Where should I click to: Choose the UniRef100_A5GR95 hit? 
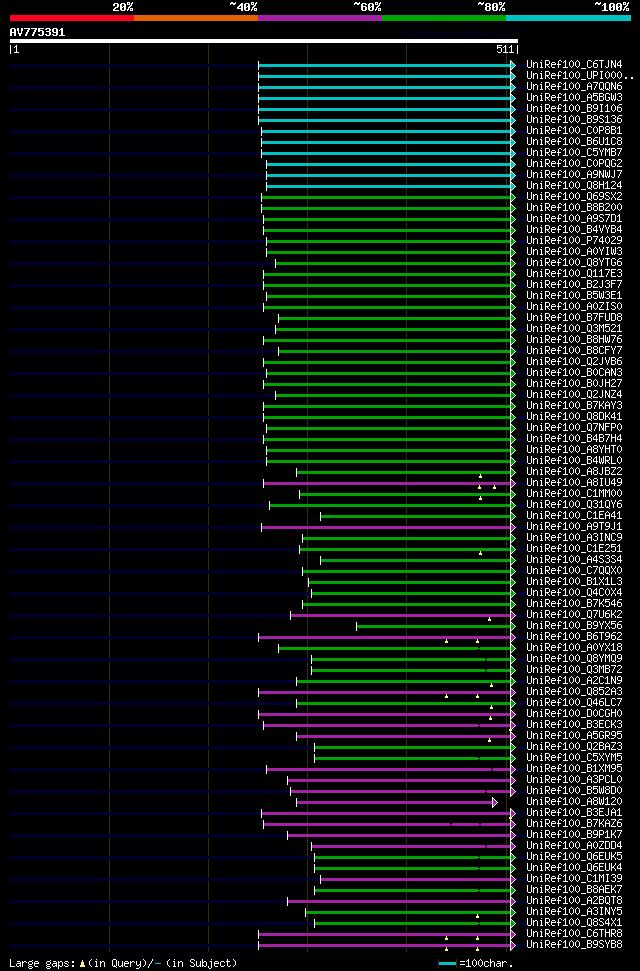click(574, 737)
